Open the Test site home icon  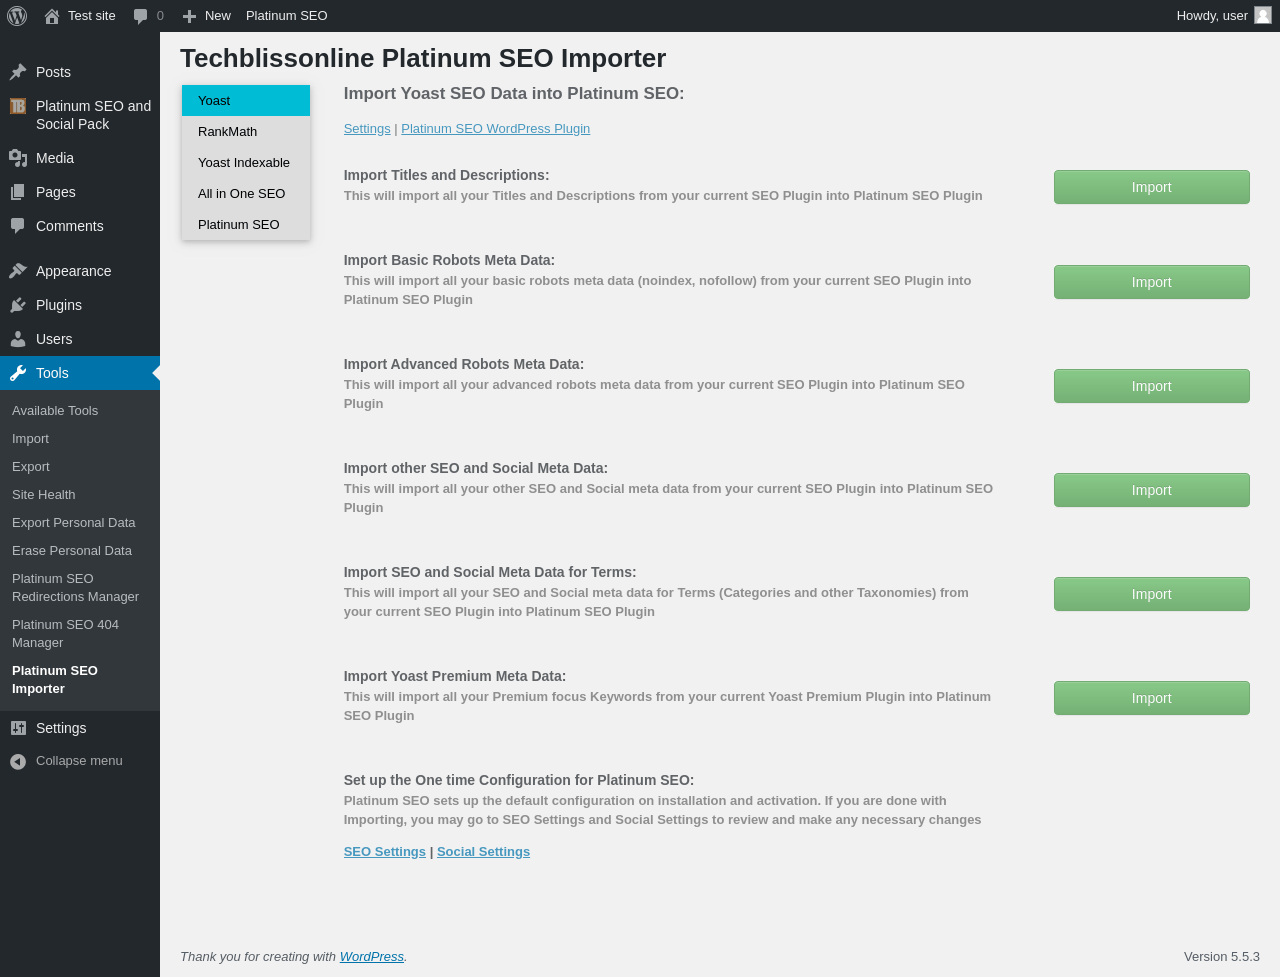52,16
